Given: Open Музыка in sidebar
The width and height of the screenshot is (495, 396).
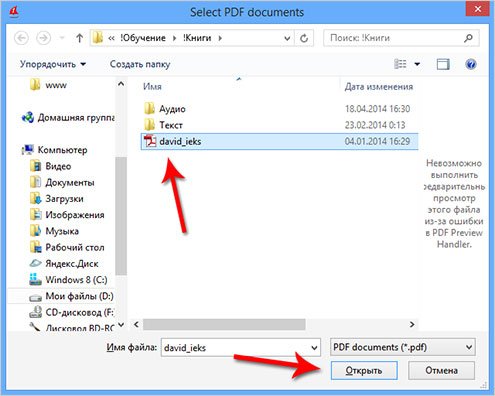Looking at the screenshot, I should pyautogui.click(x=62, y=231).
